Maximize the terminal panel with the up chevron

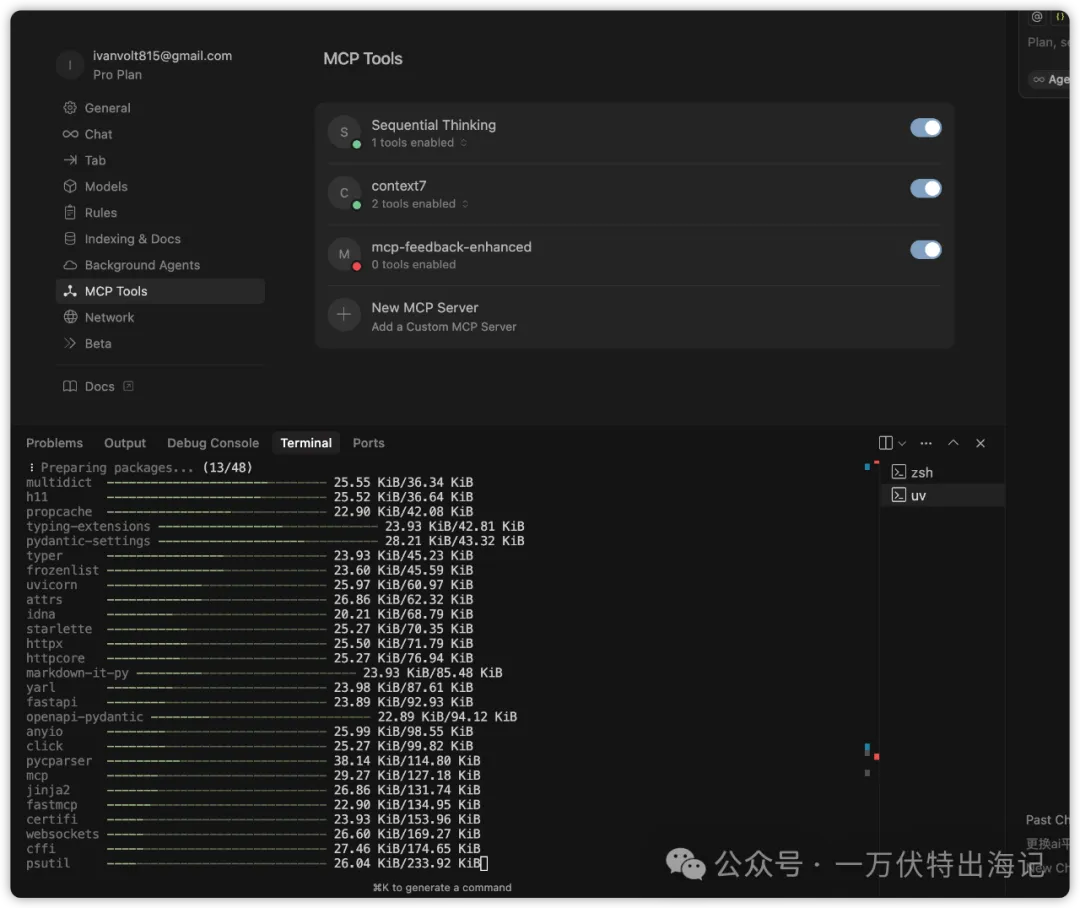pyautogui.click(x=953, y=443)
